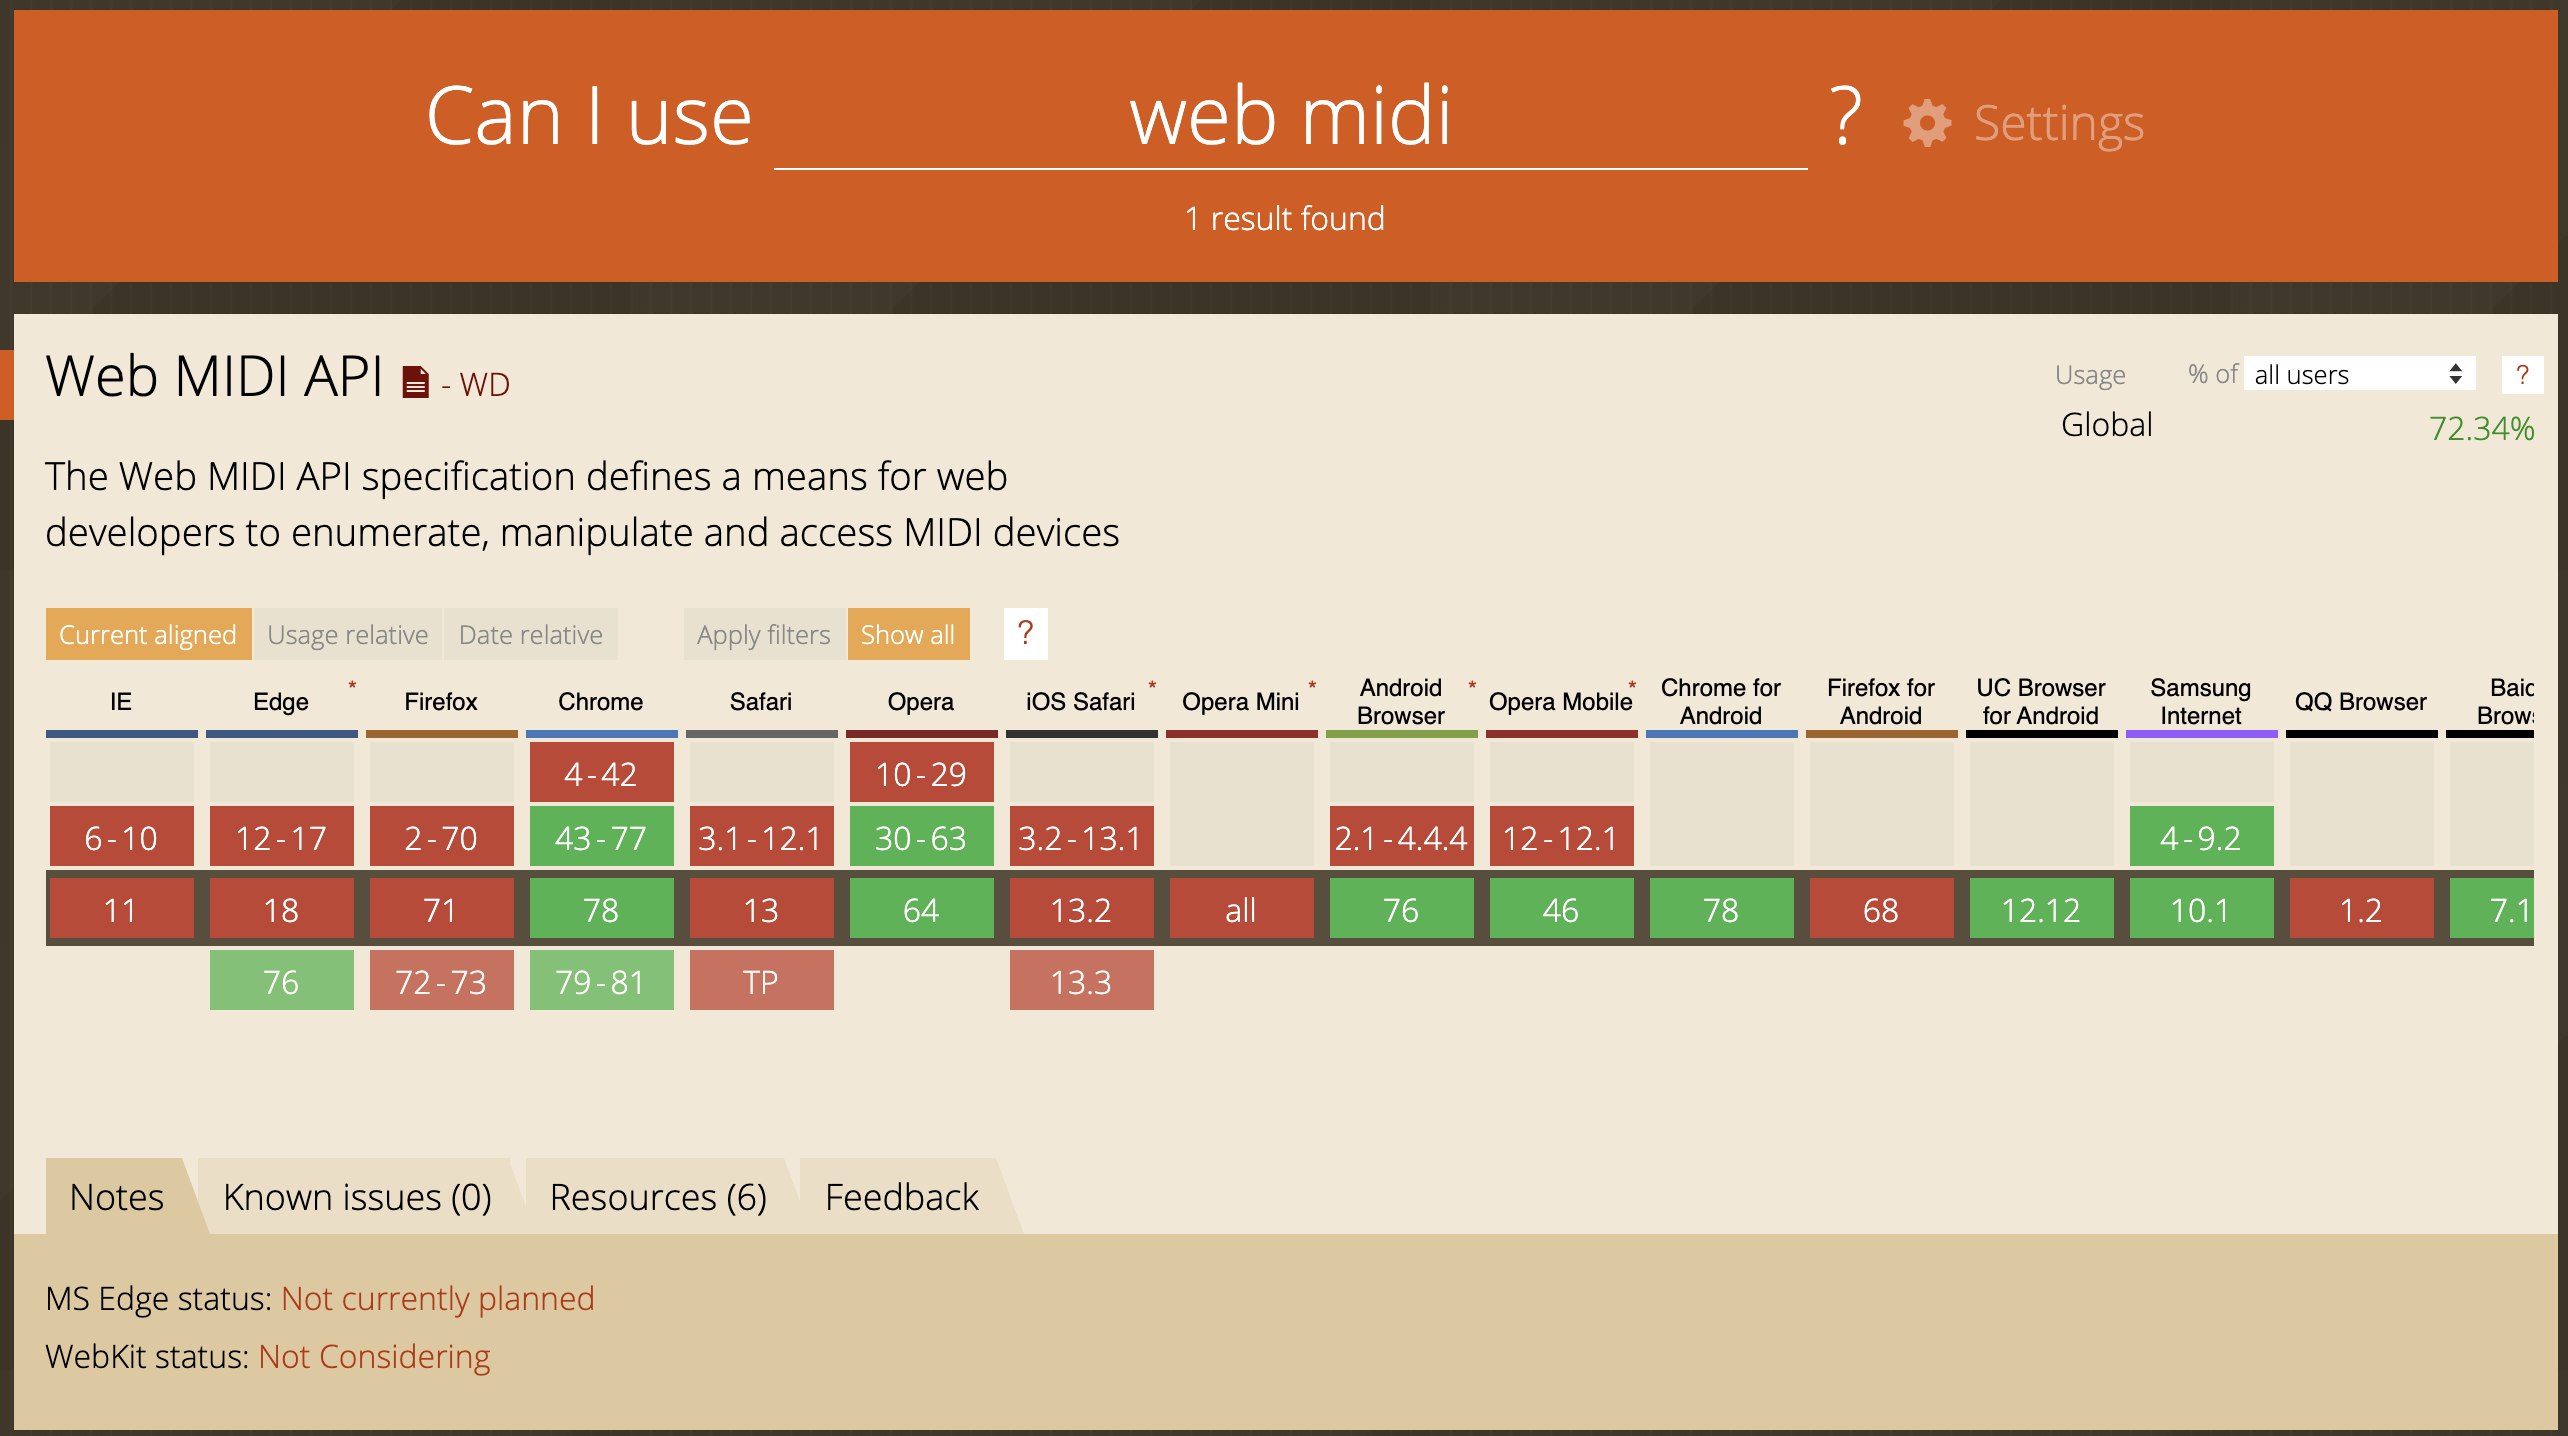Screen dimensions: 2568x1436
Task: Click the IE 11 cell
Action: click(121, 909)
